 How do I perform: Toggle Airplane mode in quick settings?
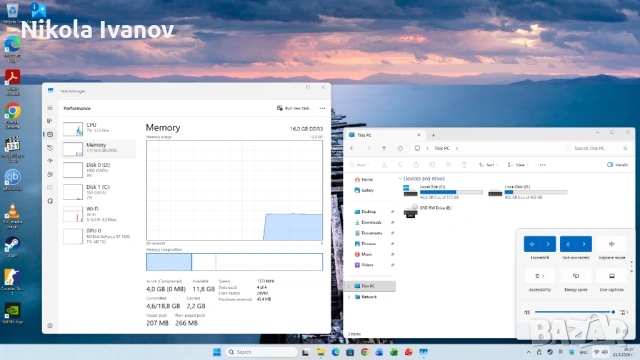(612, 244)
